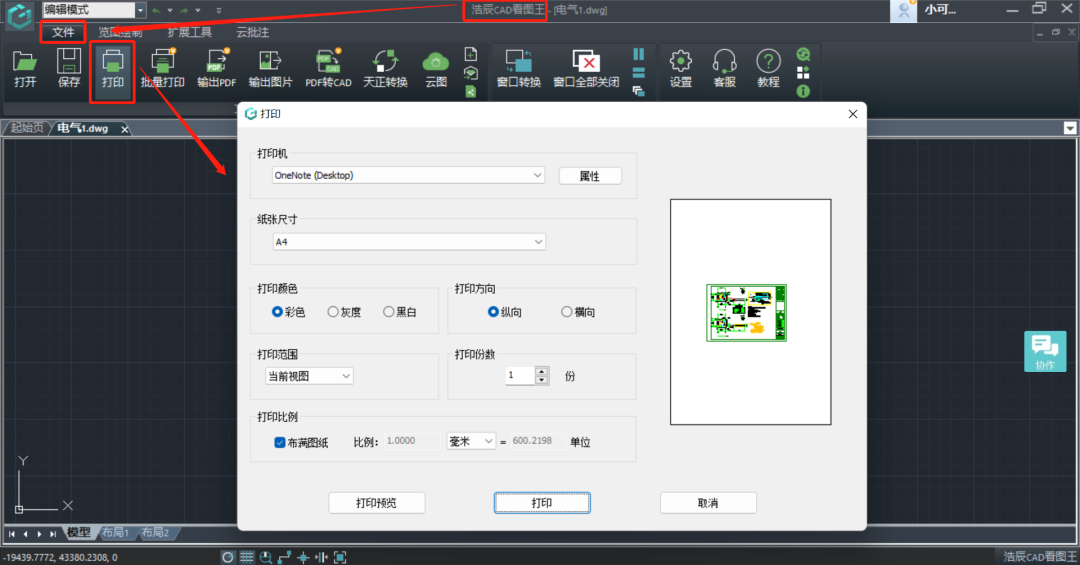Click the new file icon with plus sign
The image size is (1080, 565).
(x=471, y=54)
